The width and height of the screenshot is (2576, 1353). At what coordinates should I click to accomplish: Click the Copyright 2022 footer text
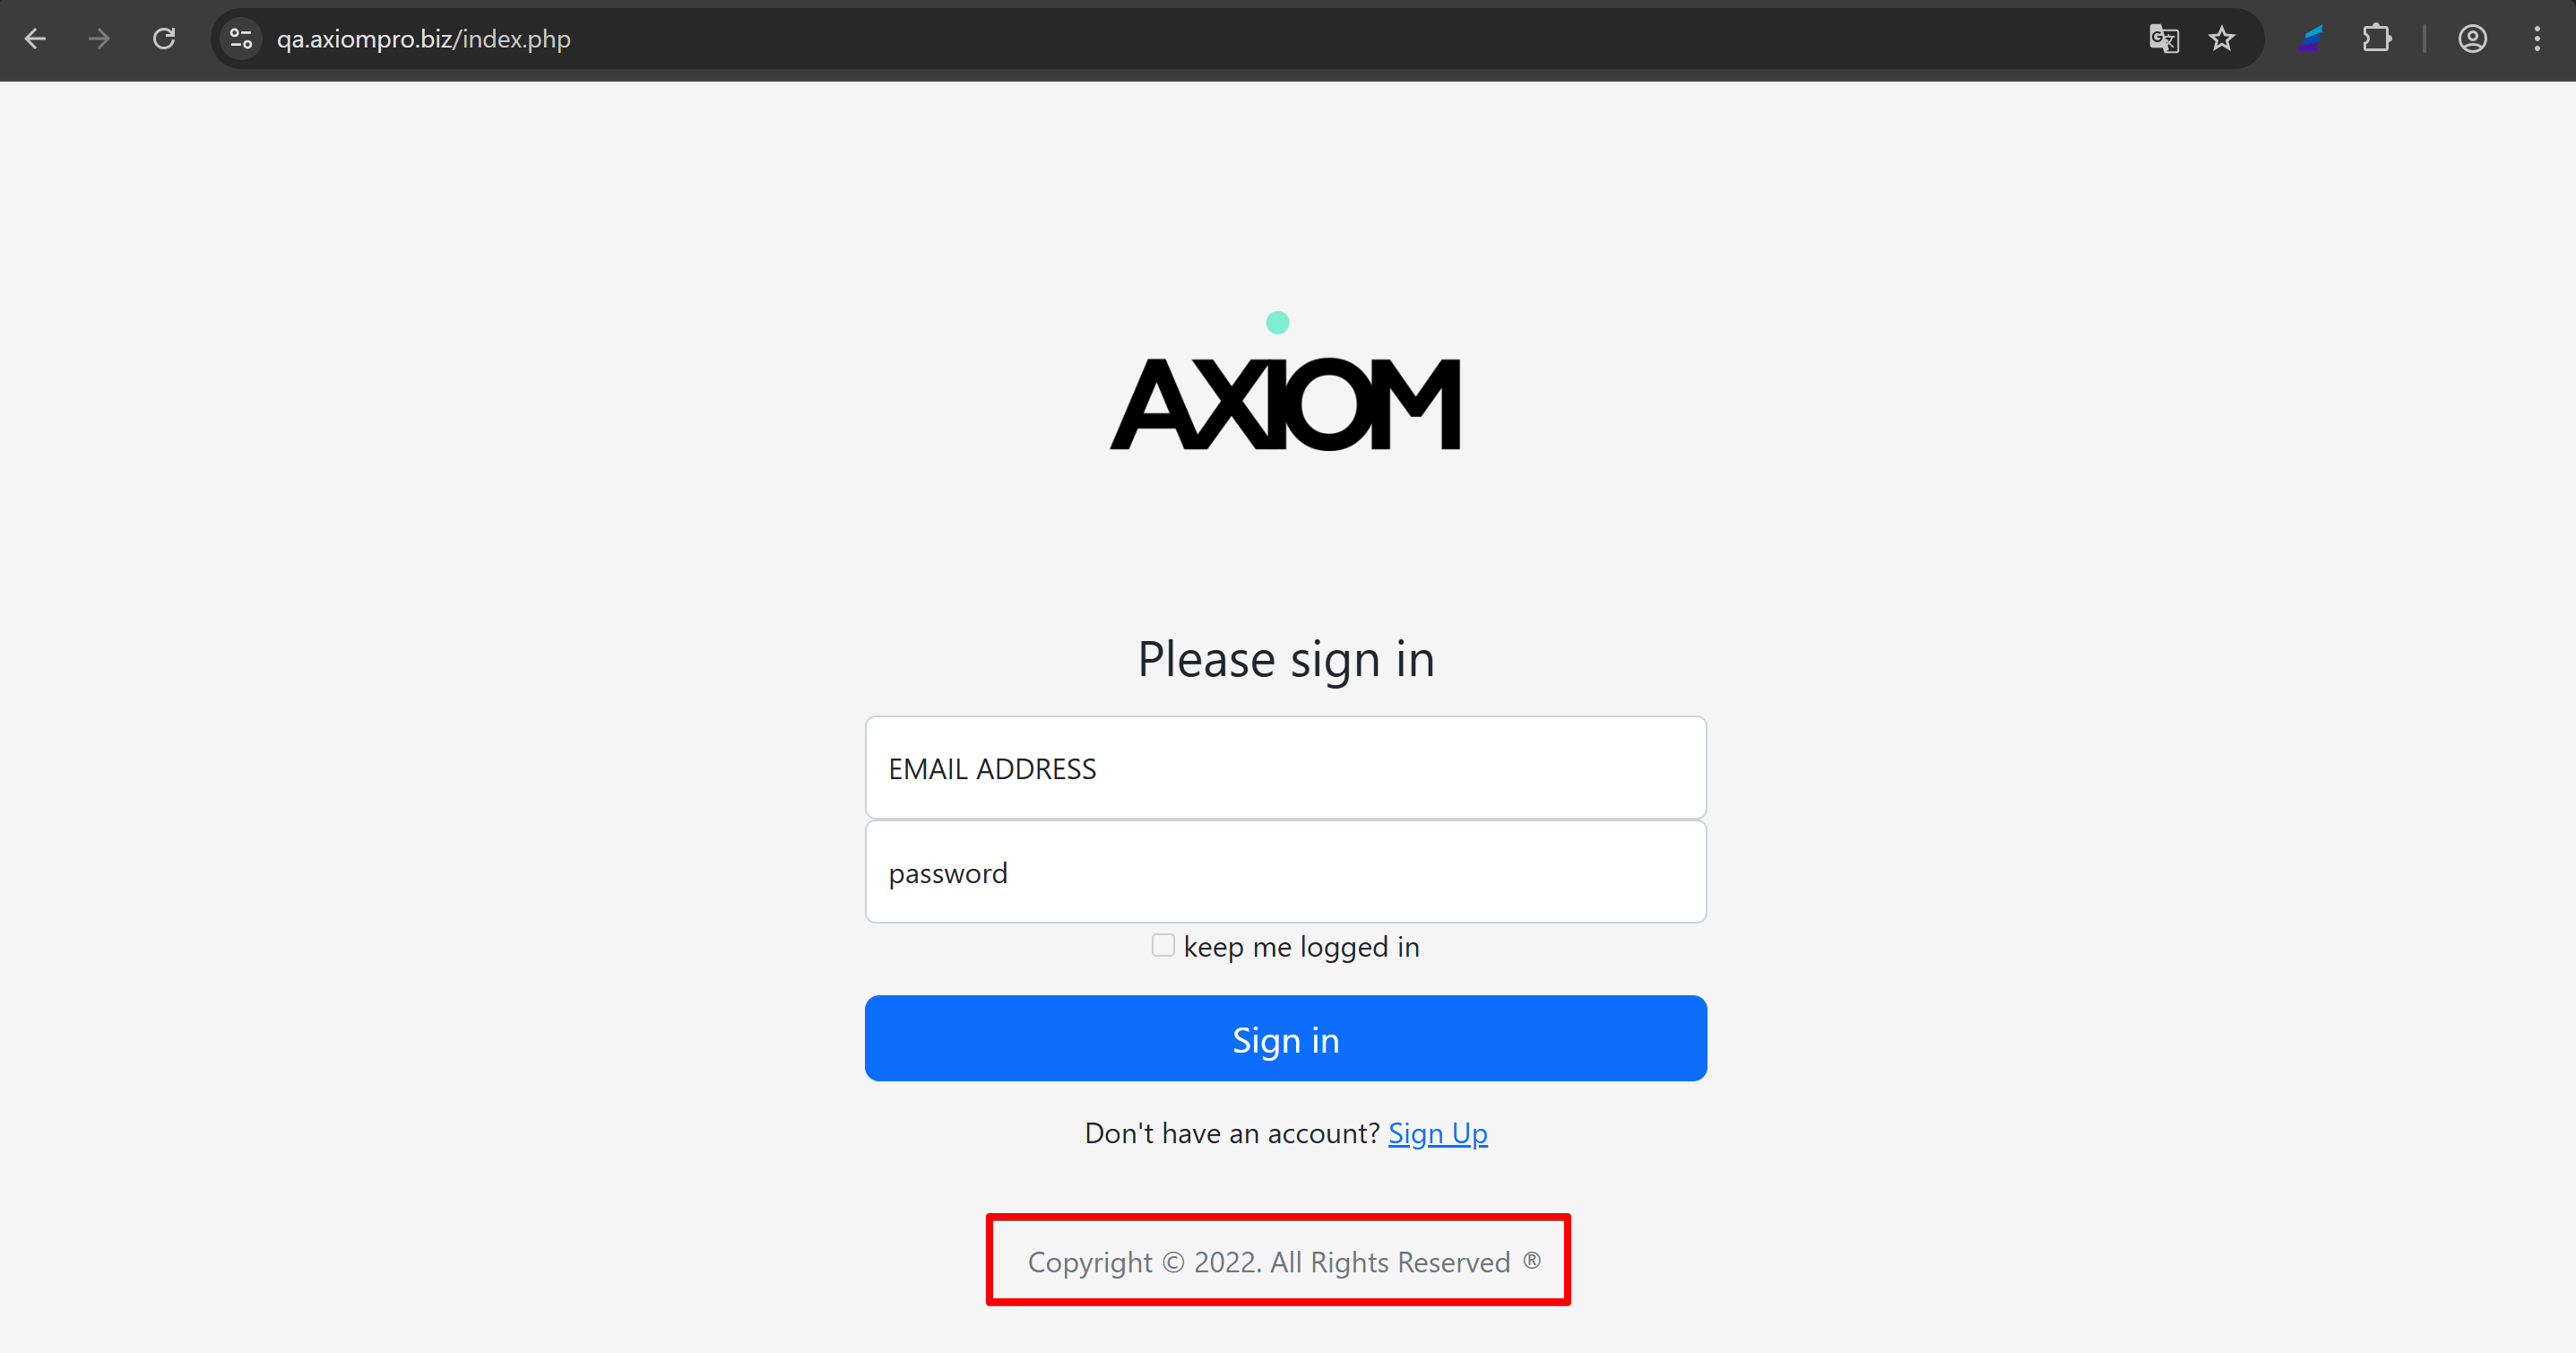pos(1268,1262)
